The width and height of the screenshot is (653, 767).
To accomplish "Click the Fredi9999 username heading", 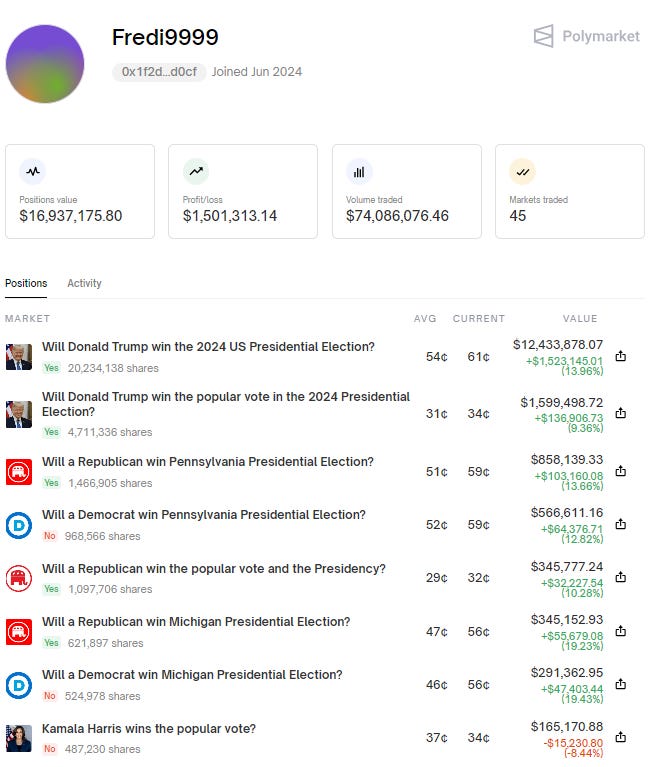I will (x=165, y=37).
